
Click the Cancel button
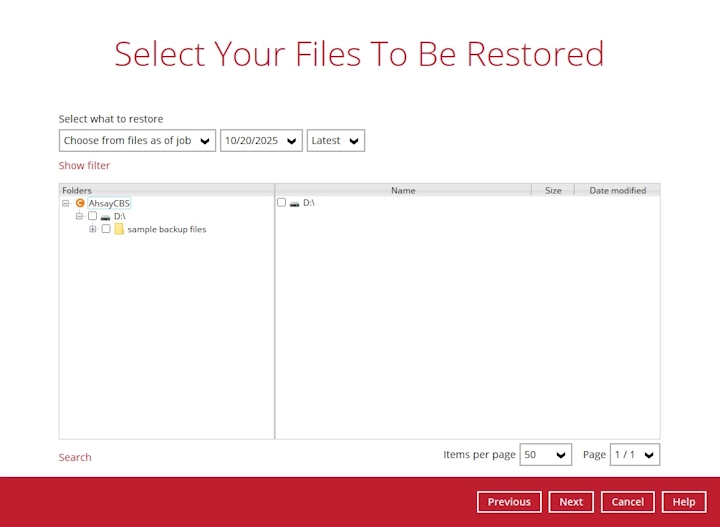(x=628, y=502)
